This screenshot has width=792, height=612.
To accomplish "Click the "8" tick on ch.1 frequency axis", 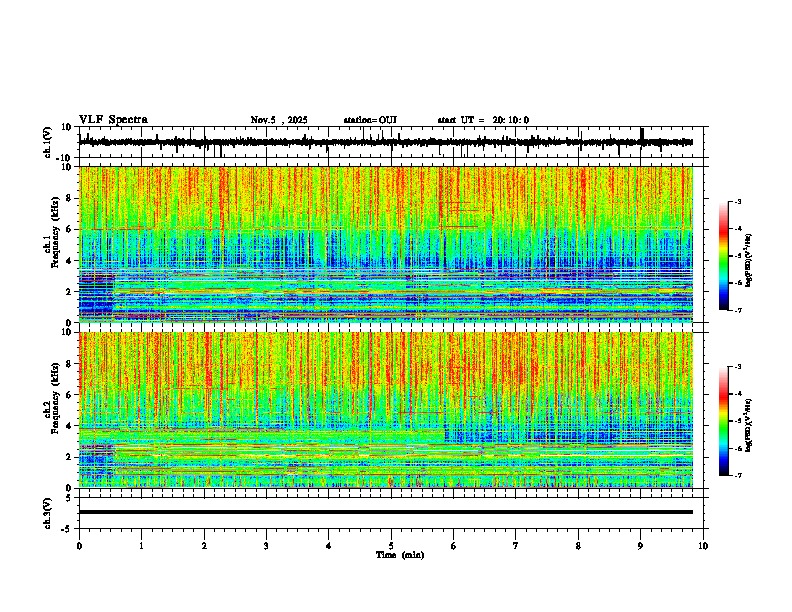I will point(69,198).
